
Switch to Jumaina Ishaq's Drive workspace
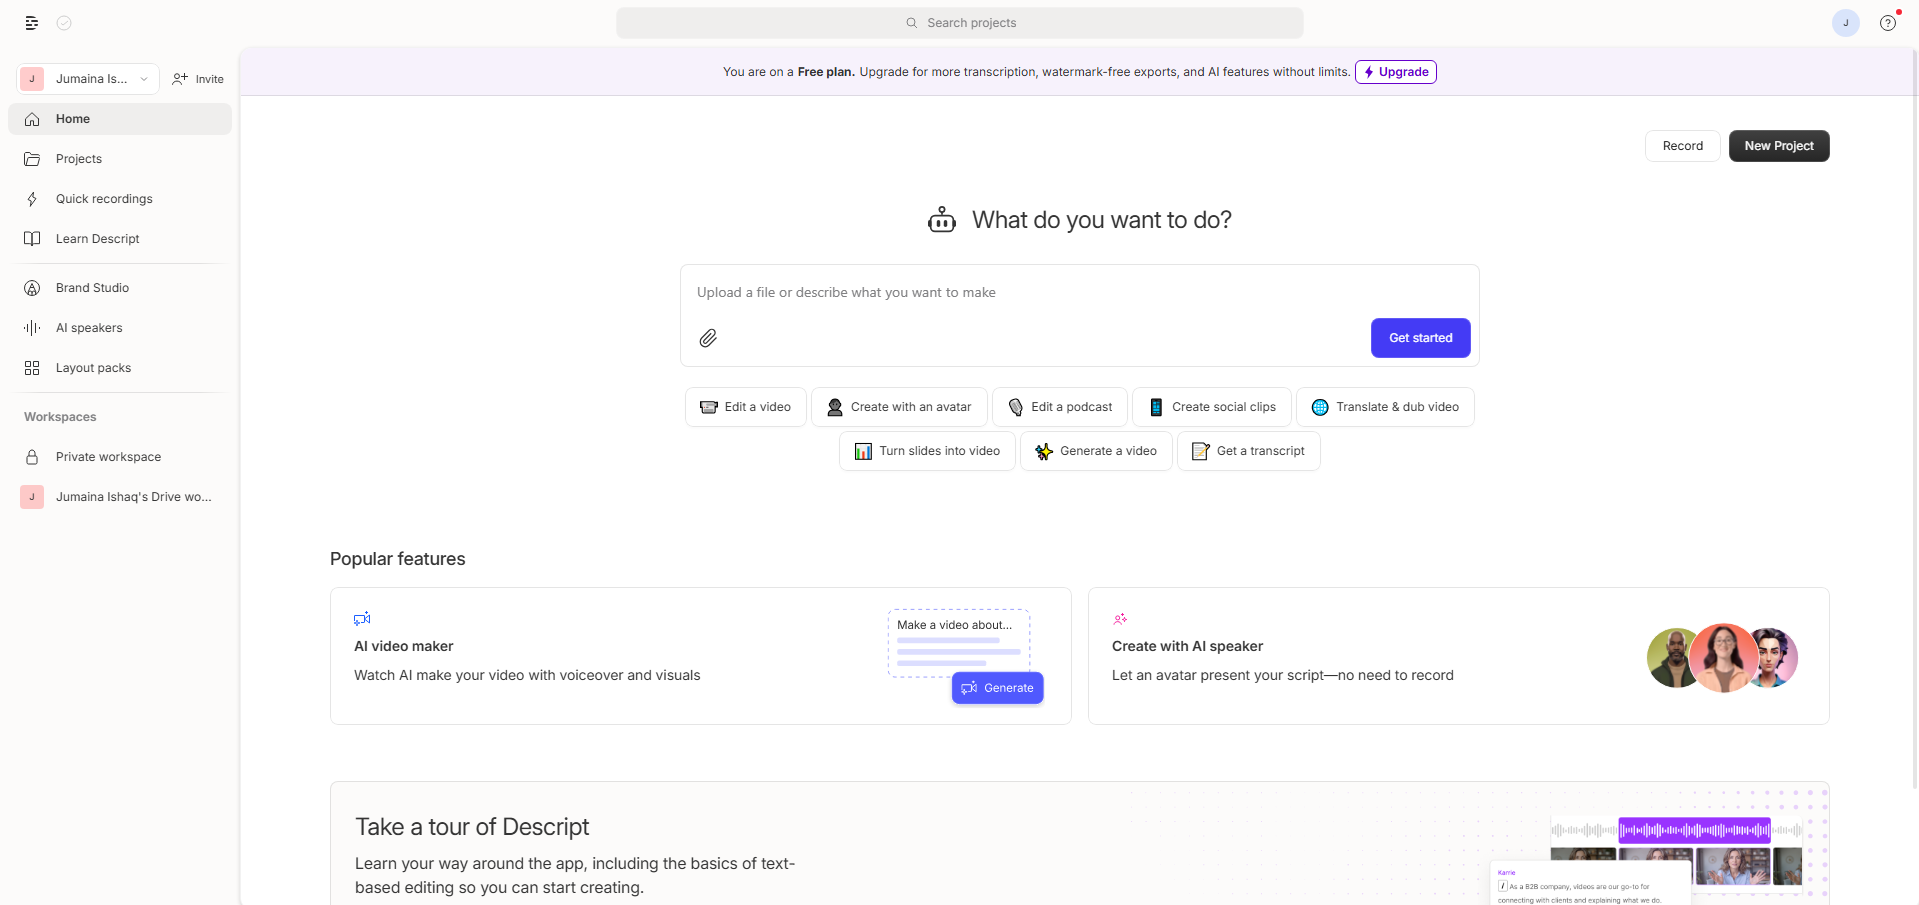click(133, 496)
